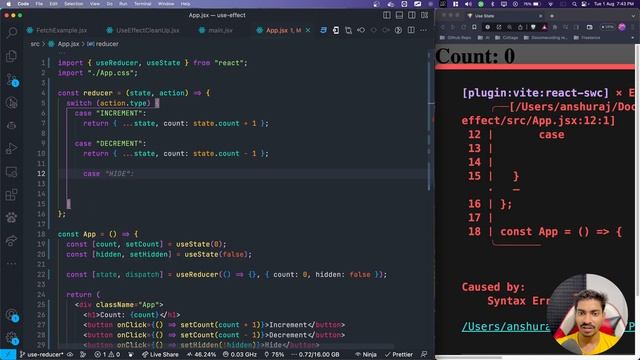Image resolution: width=640 pixels, height=360 pixels.
Task: Open Freelance bookmarks folder
Action: pos(587,38)
